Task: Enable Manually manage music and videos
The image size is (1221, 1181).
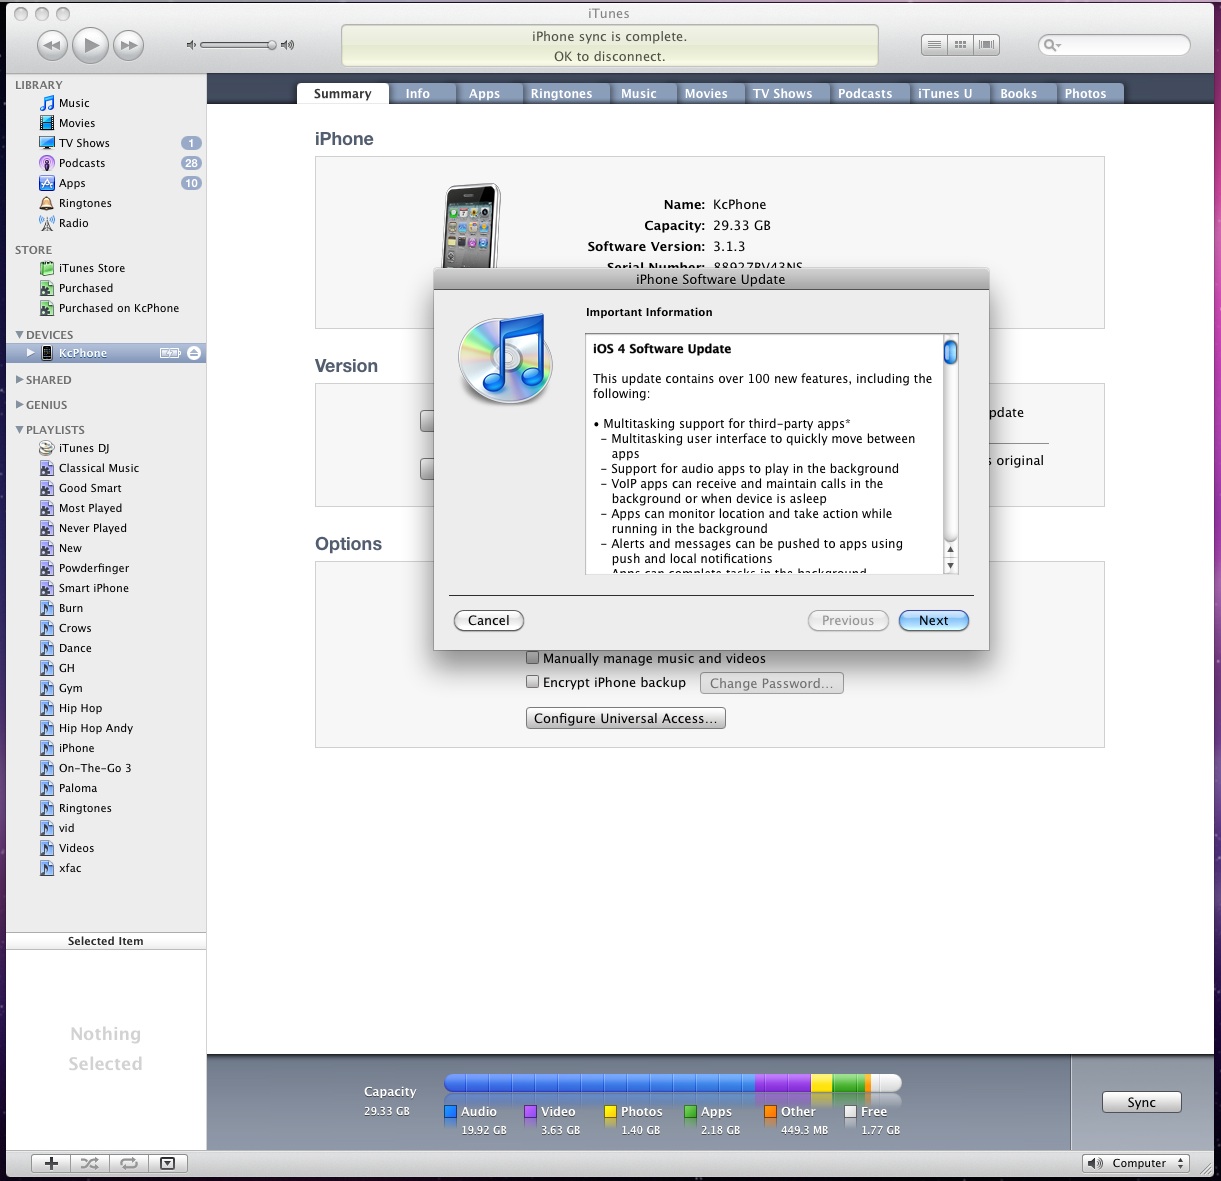Action: click(x=533, y=658)
